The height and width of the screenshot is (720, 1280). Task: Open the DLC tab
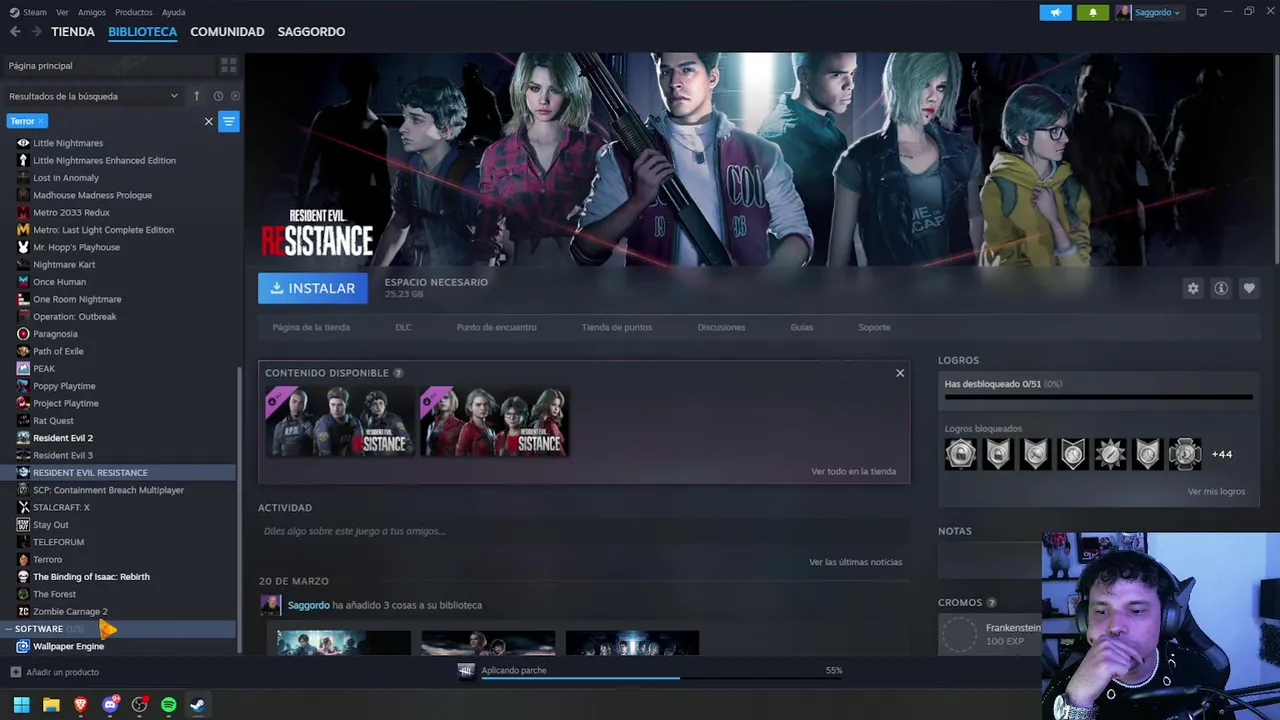coord(403,327)
